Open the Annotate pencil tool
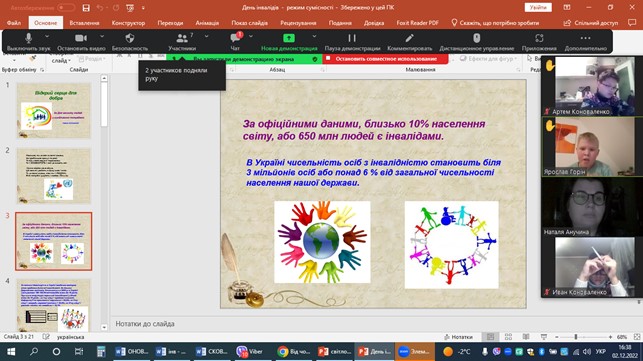This screenshot has width=643, height=361. click(409, 38)
